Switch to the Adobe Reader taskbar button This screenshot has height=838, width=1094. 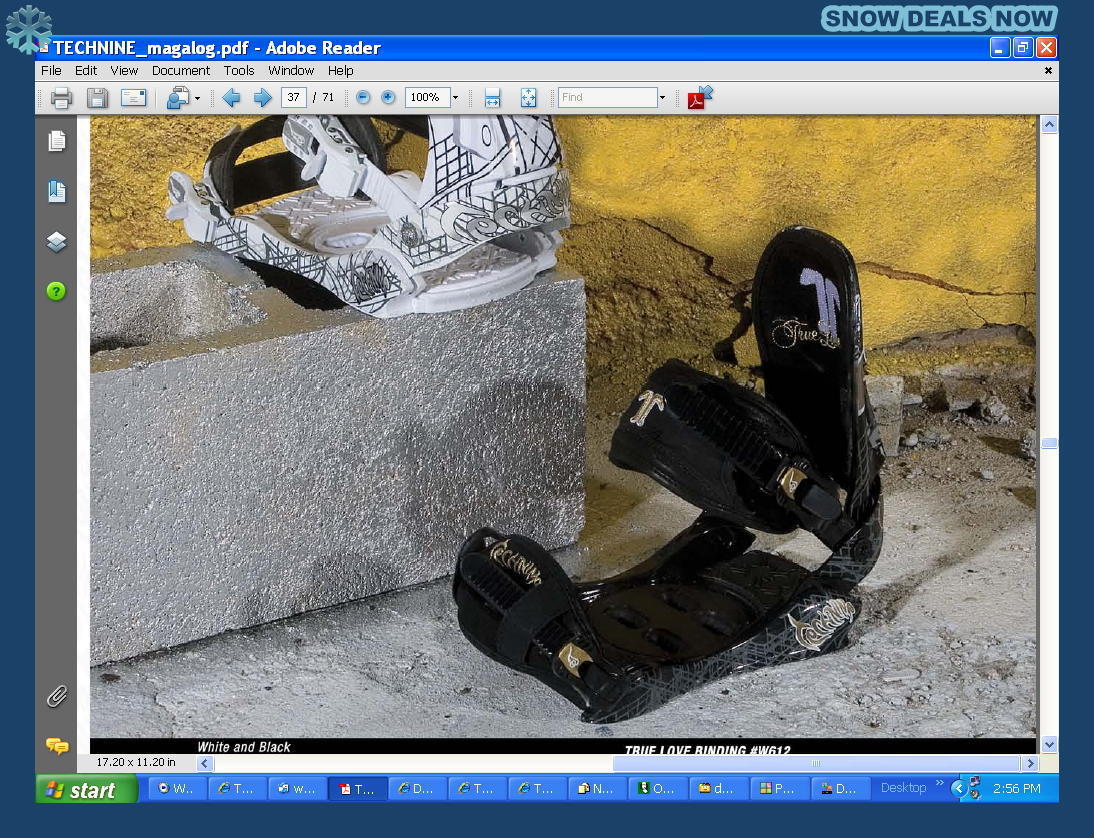pos(357,789)
